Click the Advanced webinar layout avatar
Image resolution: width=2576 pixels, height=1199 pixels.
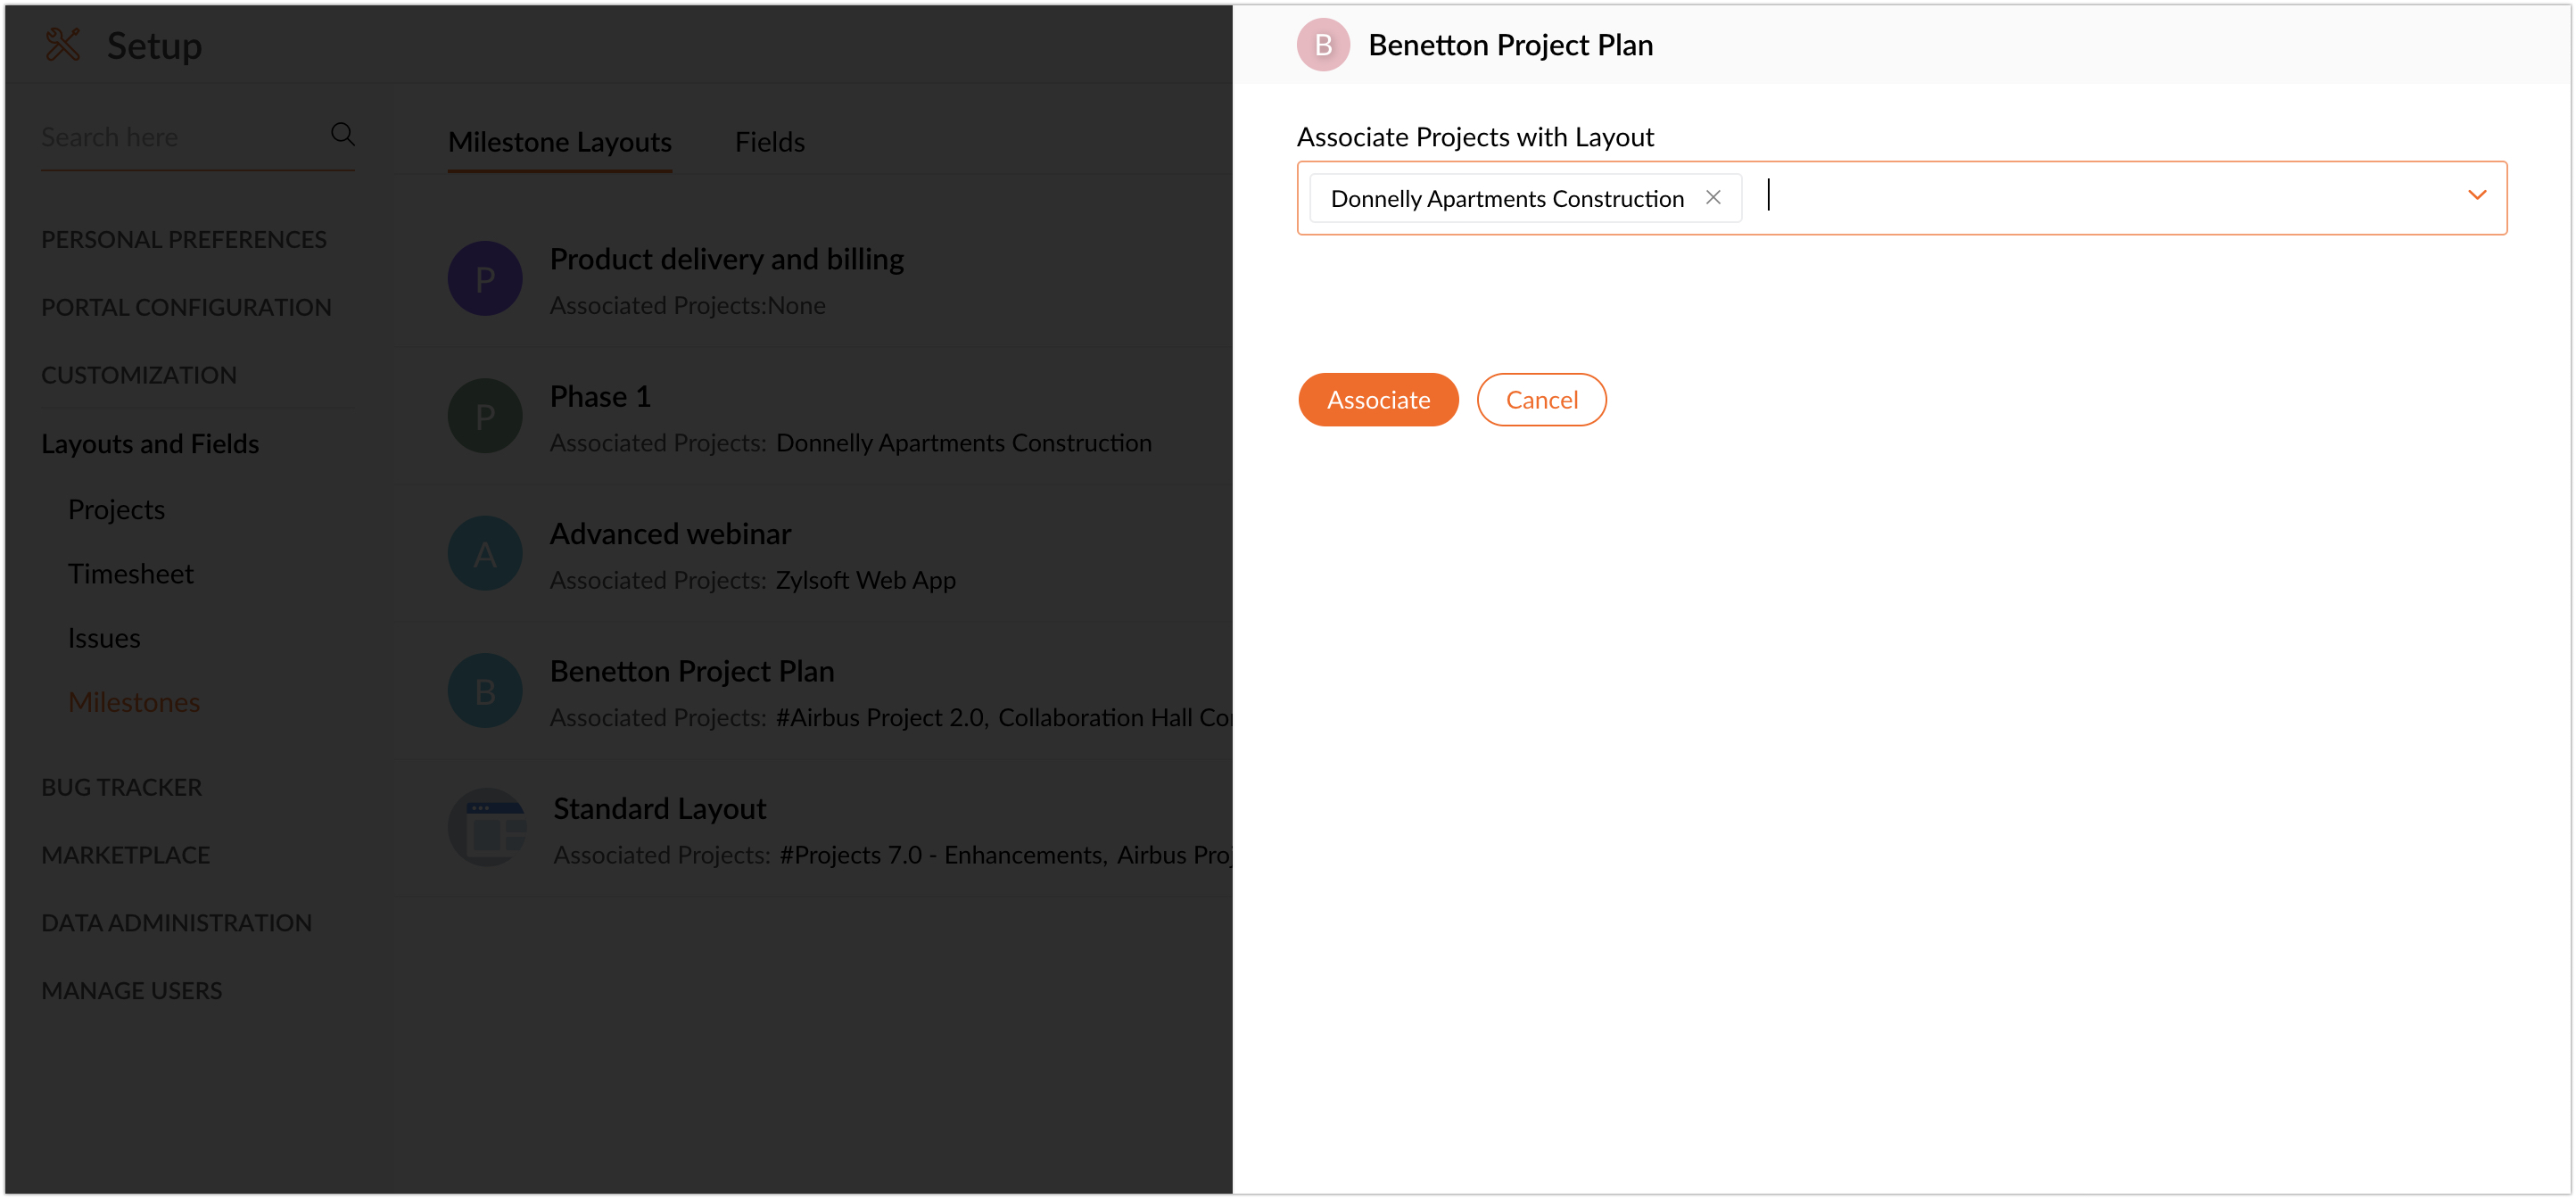coord(485,553)
